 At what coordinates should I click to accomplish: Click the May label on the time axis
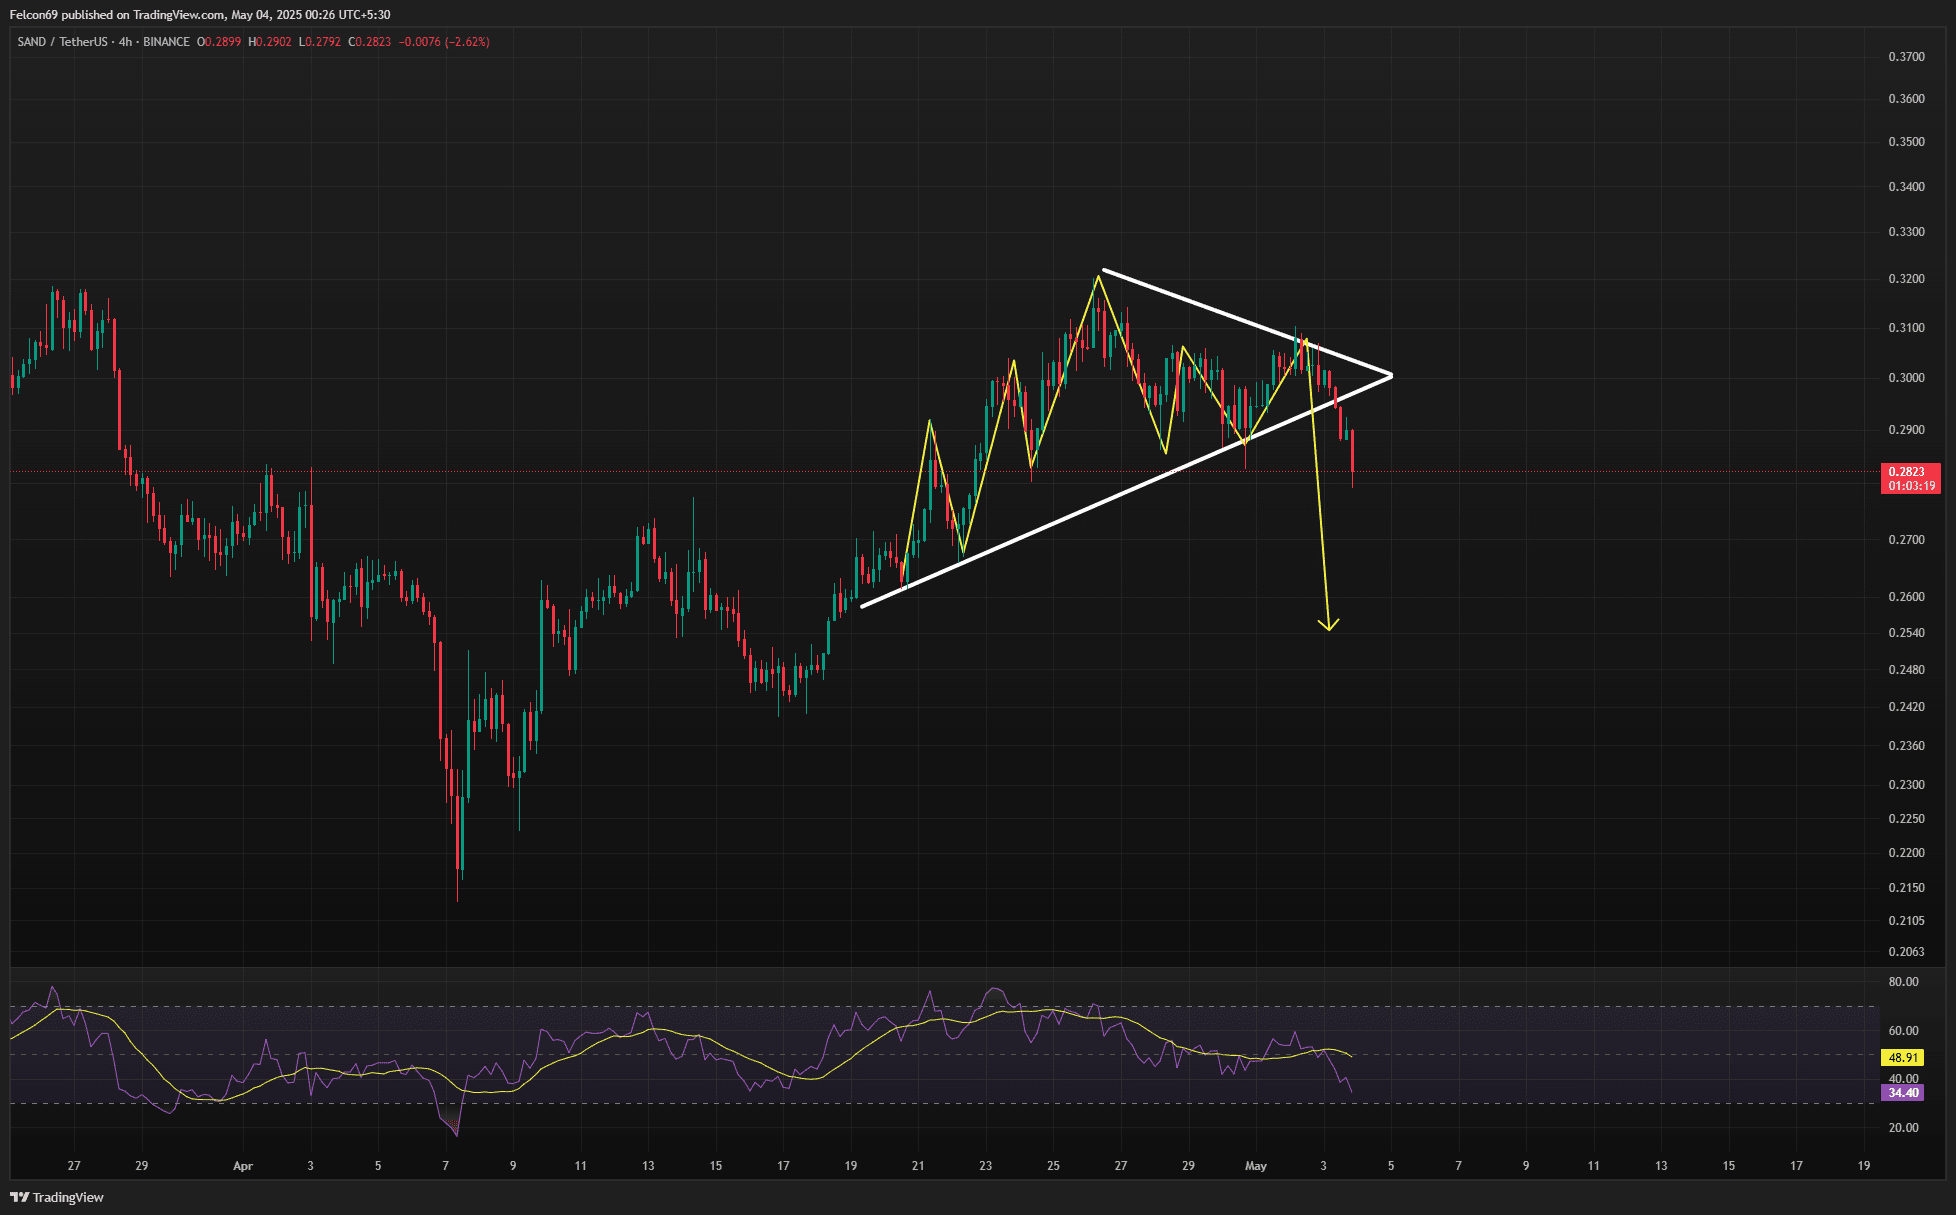point(1256,1166)
